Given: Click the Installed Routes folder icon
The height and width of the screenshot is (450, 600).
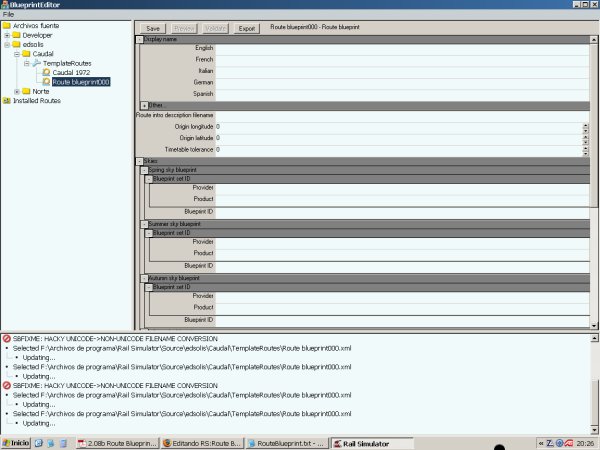Looking at the screenshot, I should tap(6, 101).
